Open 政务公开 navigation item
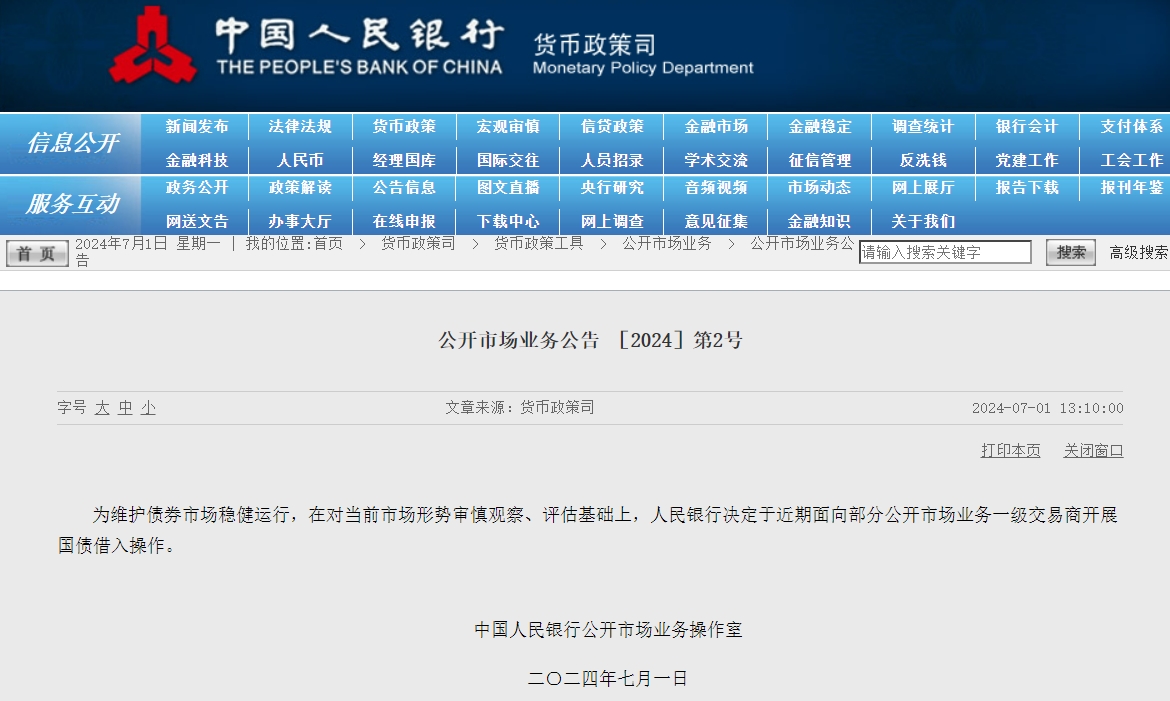This screenshot has width=1170, height=701. [197, 187]
